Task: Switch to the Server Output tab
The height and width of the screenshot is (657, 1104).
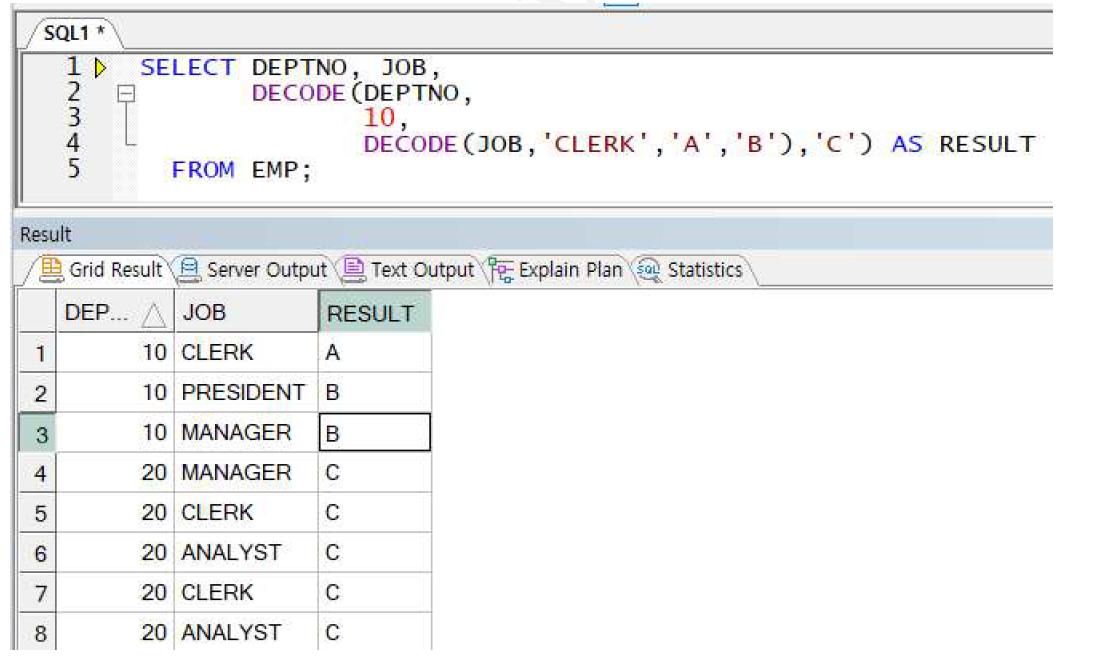Action: tap(253, 270)
